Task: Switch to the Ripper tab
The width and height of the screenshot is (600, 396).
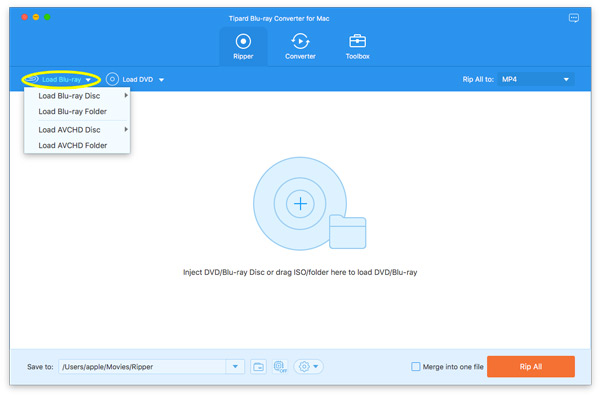Action: pos(243,47)
